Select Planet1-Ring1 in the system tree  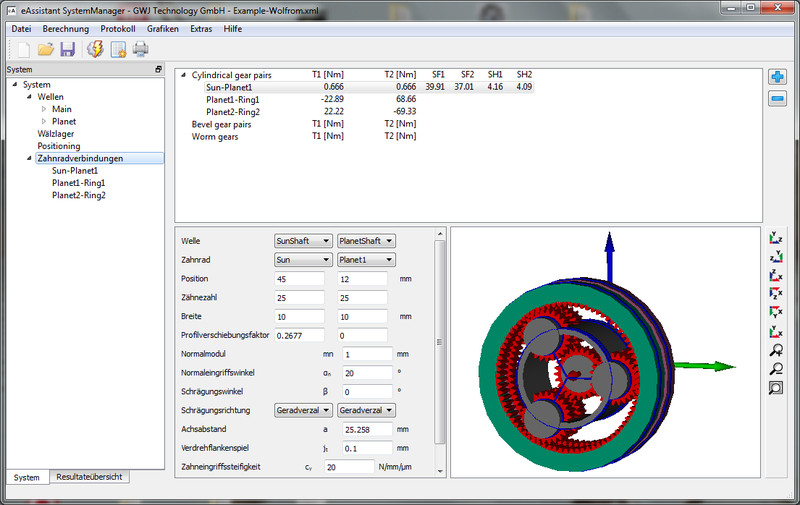pos(78,183)
